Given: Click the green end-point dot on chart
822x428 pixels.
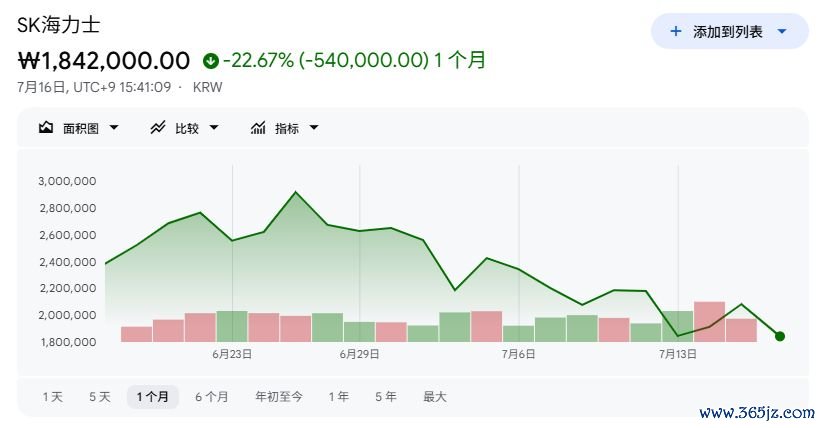Looking at the screenshot, I should tap(780, 336).
